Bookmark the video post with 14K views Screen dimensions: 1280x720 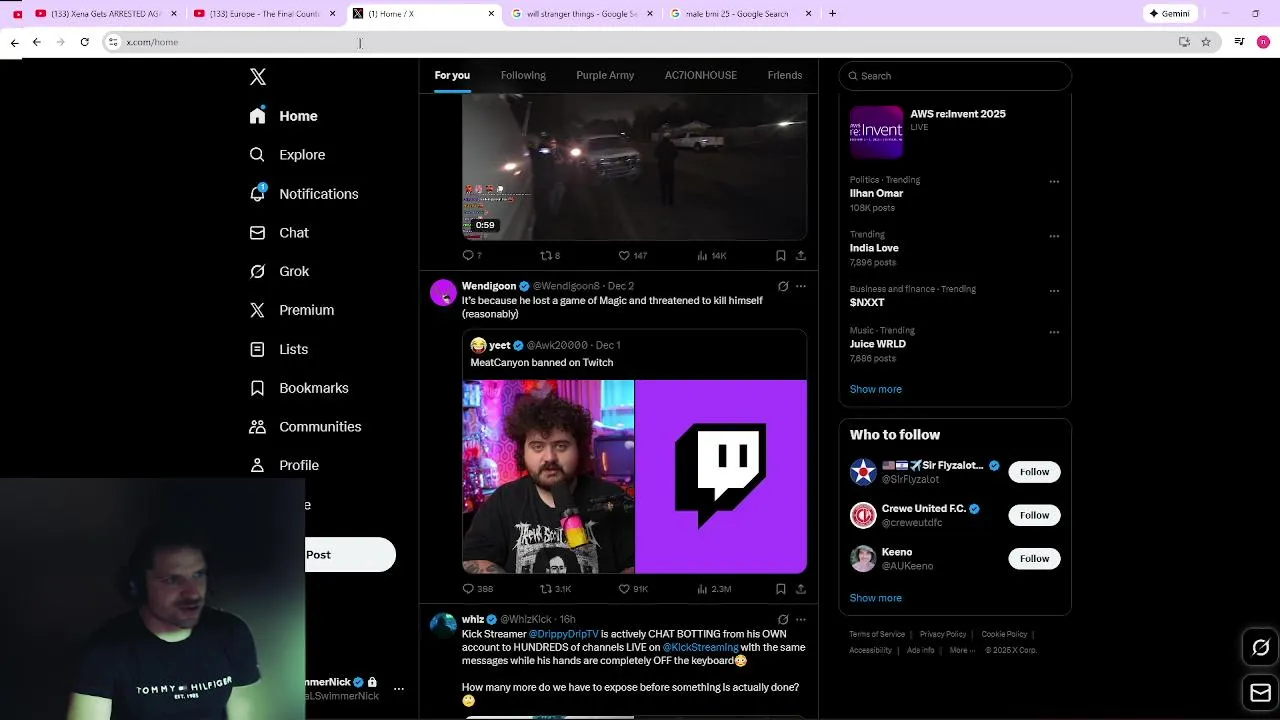pos(781,256)
